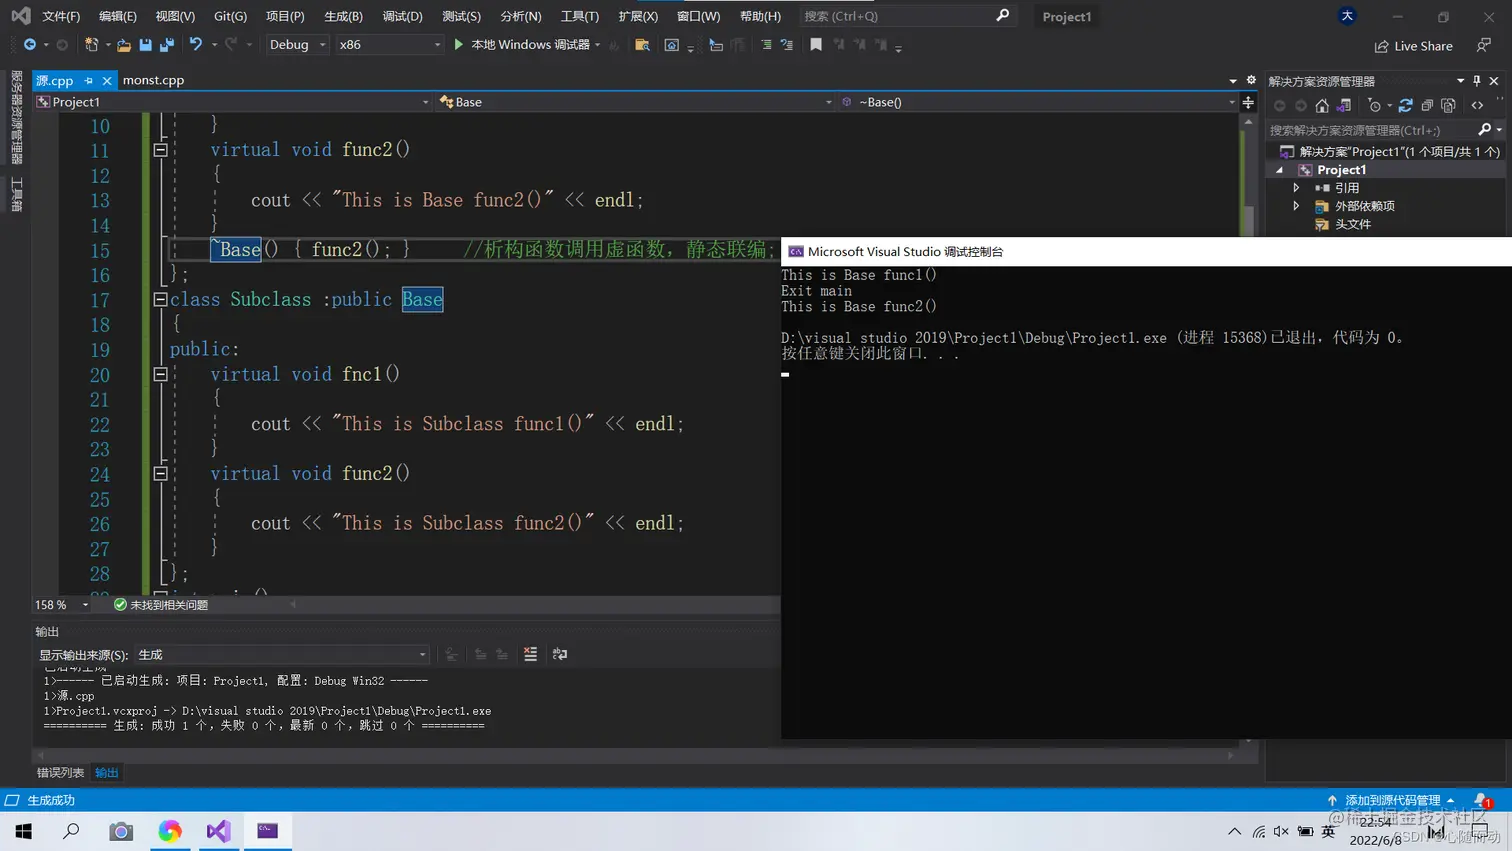Open the Debug configuration dropdown
This screenshot has width=1512, height=851.
[297, 45]
